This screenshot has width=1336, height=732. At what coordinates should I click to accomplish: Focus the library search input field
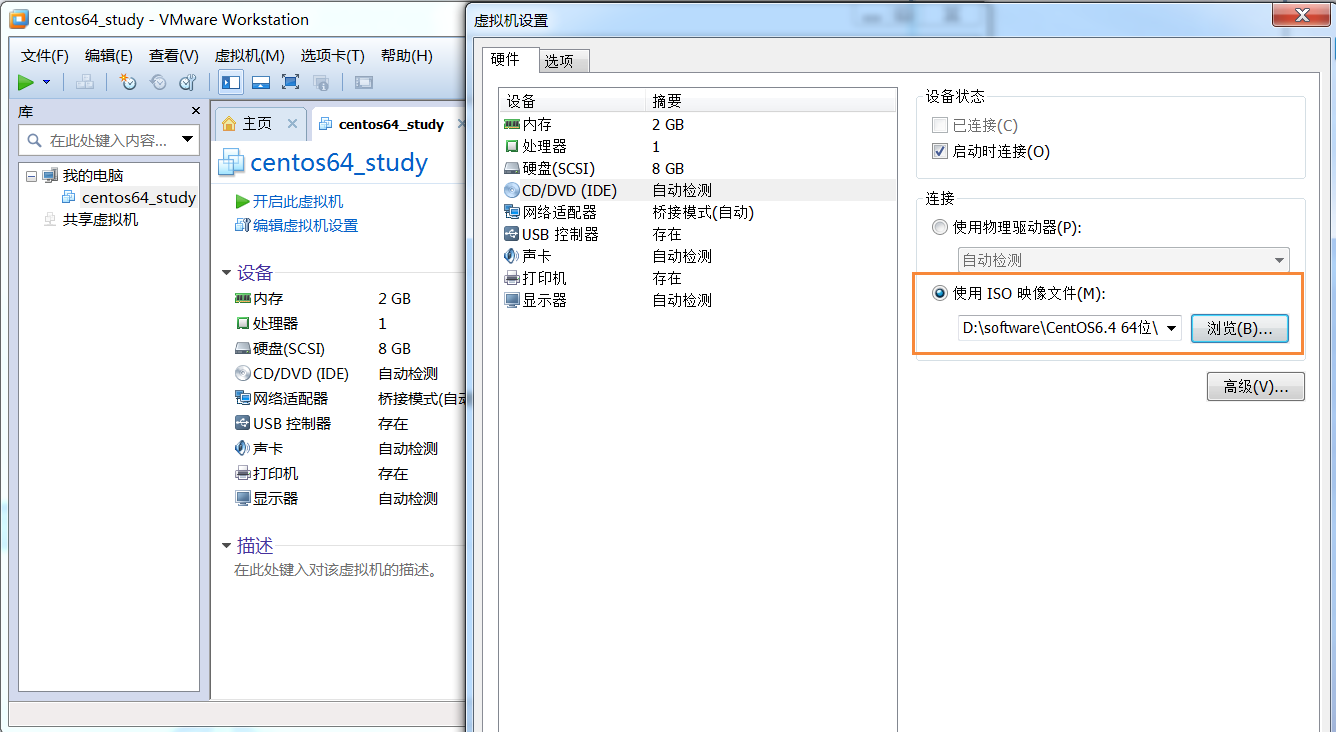click(x=108, y=141)
